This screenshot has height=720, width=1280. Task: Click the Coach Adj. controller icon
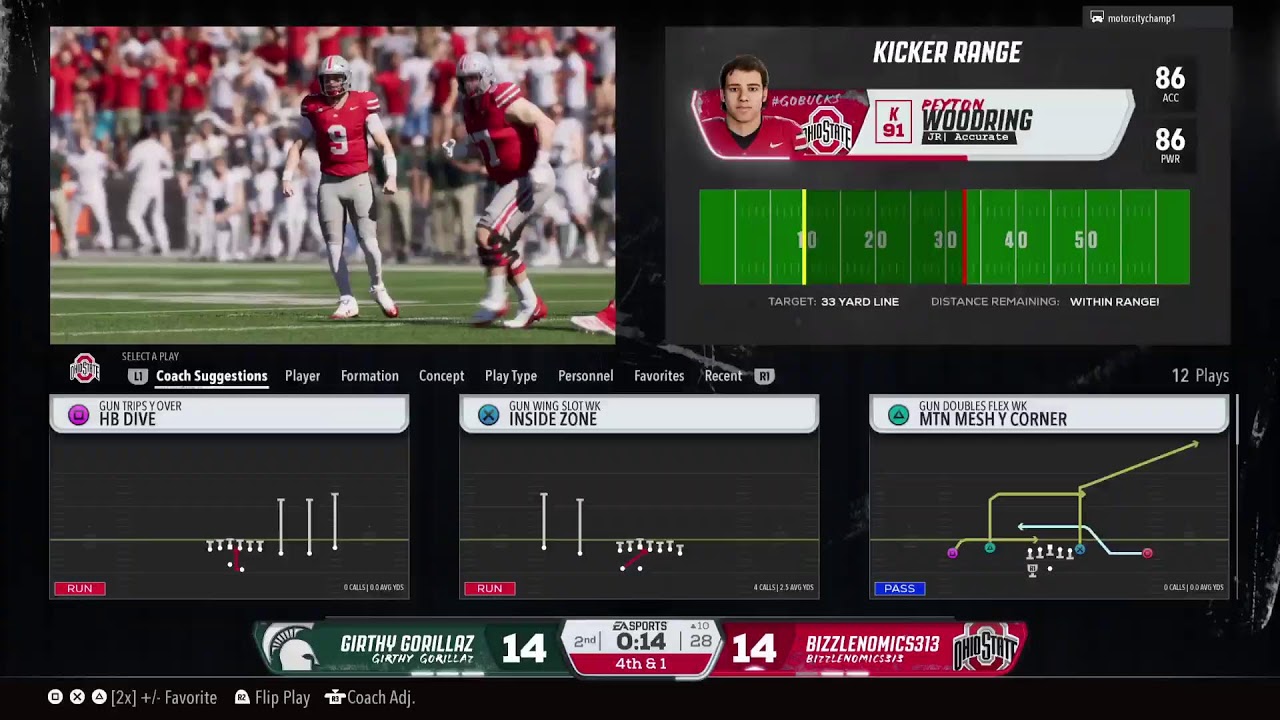[x=335, y=697]
